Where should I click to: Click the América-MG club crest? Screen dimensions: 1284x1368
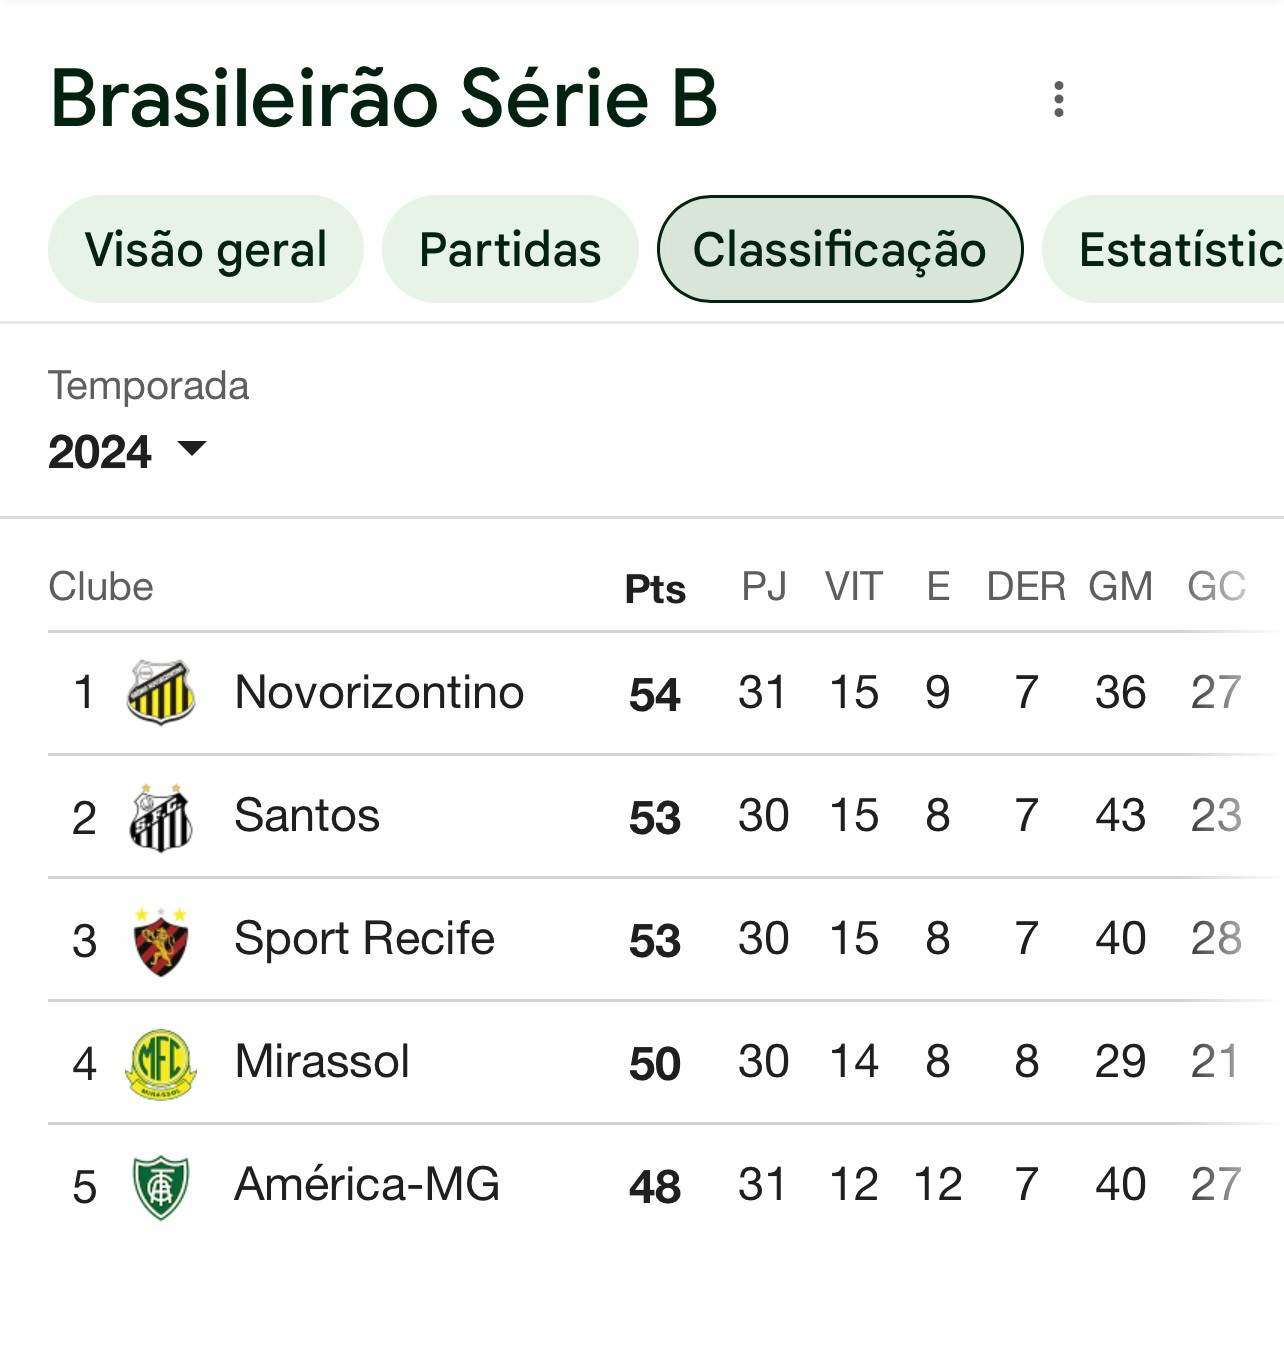pyautogui.click(x=161, y=1187)
